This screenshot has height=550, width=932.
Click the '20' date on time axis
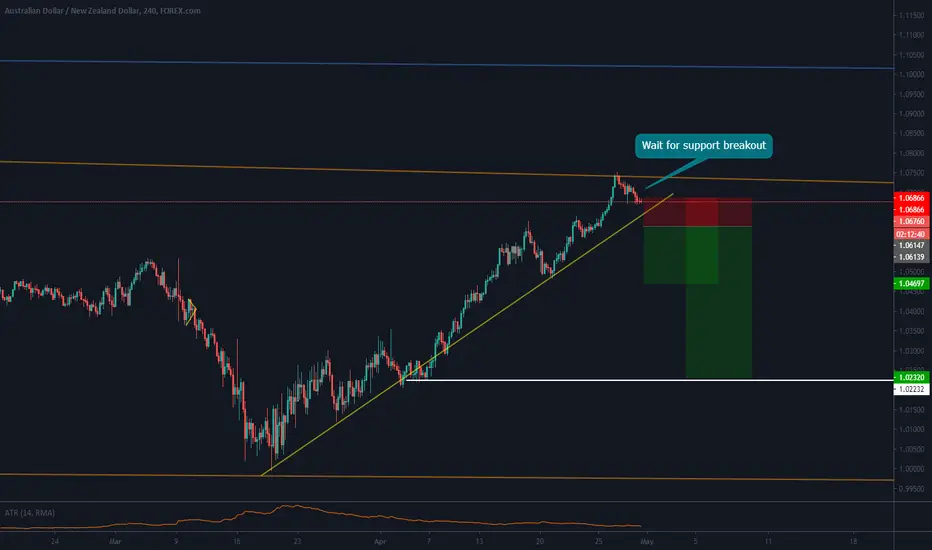(x=540, y=542)
